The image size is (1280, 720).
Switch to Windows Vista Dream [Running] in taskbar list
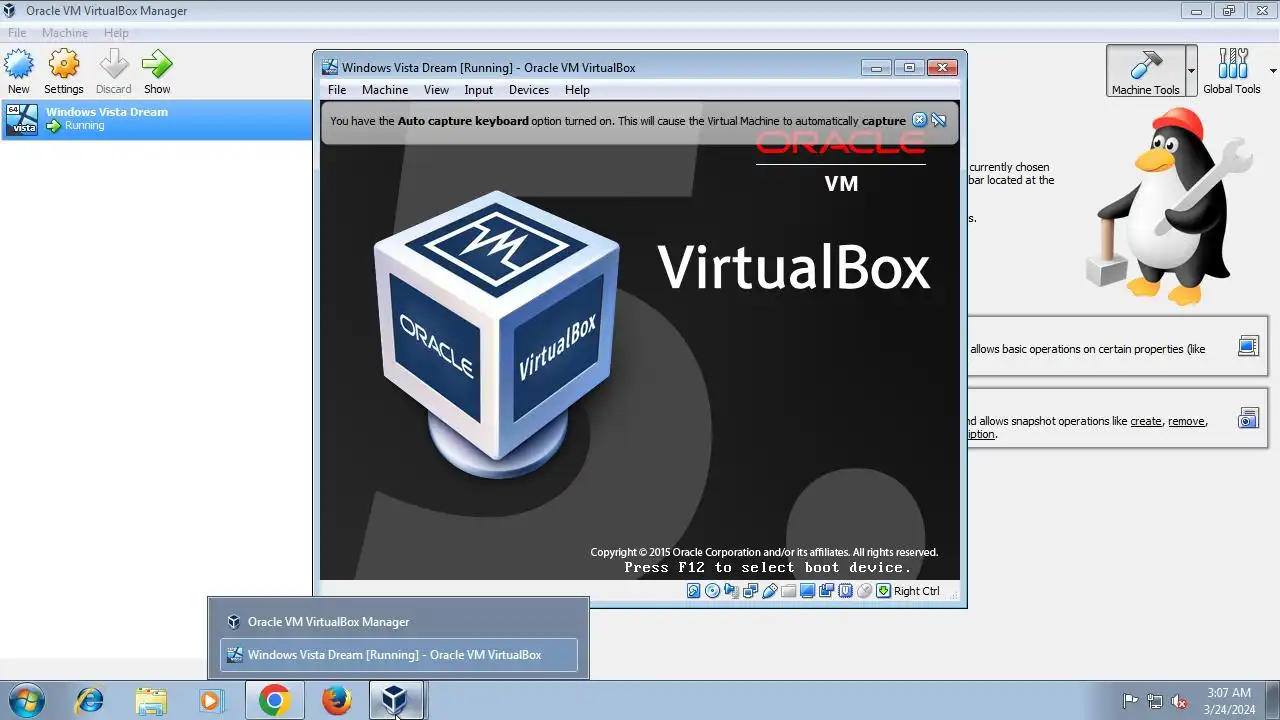tap(398, 655)
